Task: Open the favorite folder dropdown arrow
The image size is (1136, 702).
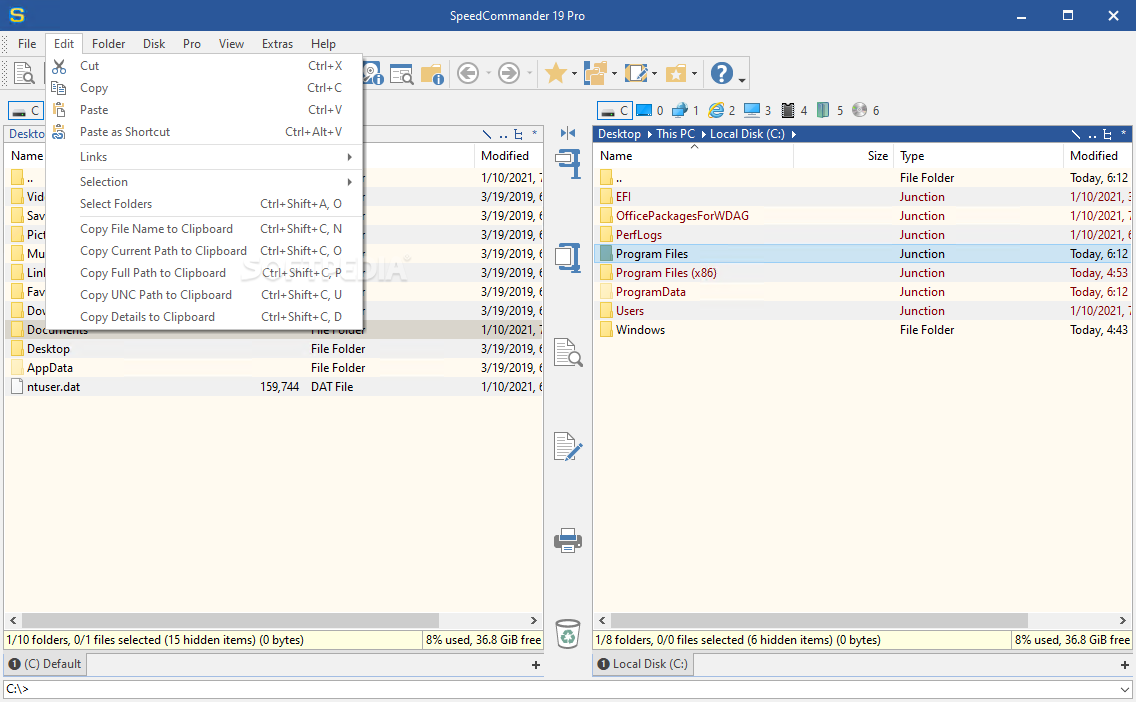Action: [x=694, y=73]
